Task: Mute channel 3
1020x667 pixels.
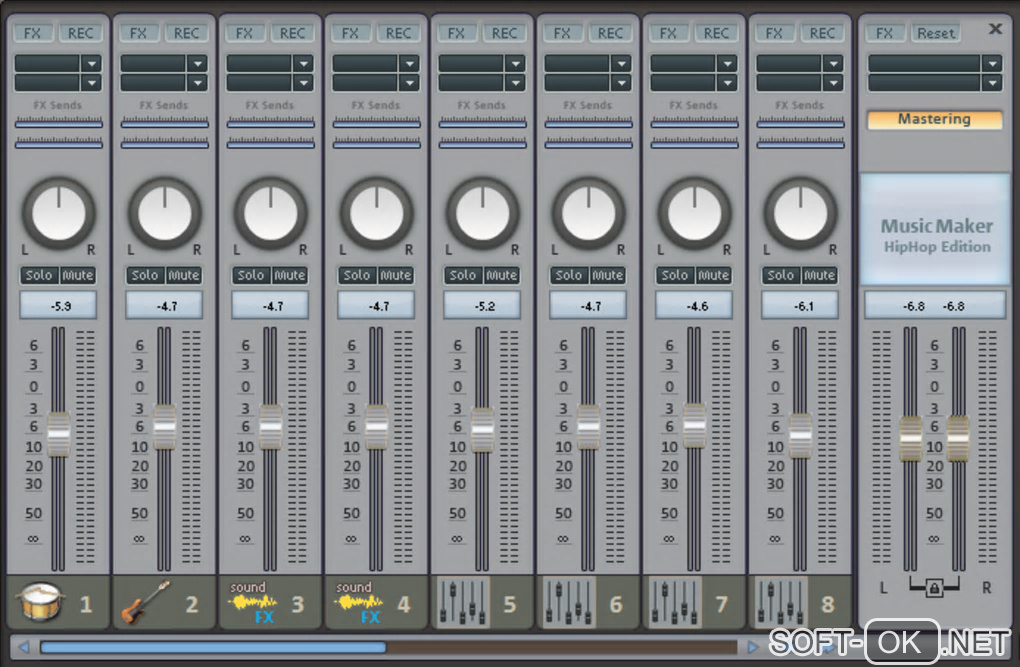Action: 290,275
